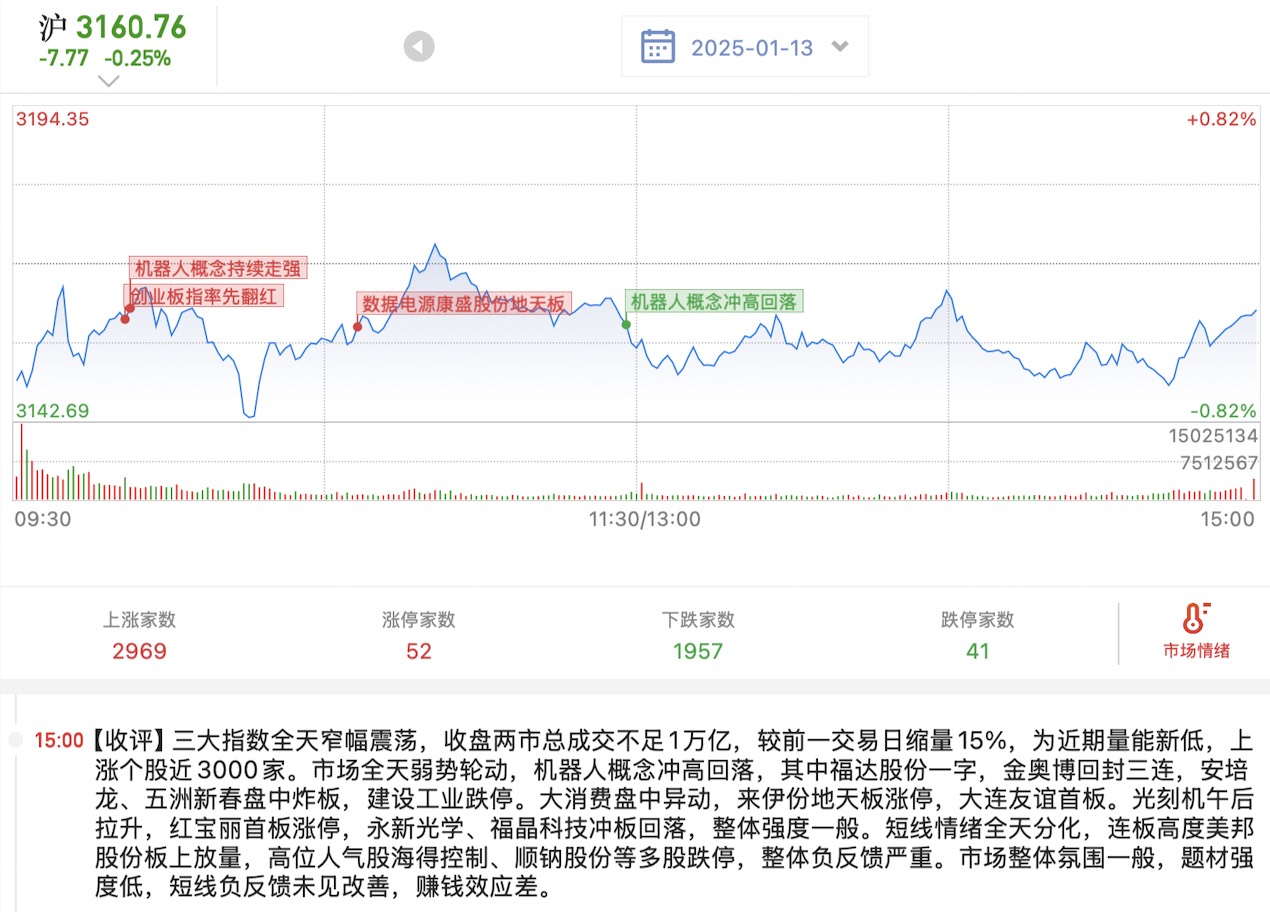Click the 2025-01-13 date selector text
1270x912 pixels.
(x=752, y=47)
